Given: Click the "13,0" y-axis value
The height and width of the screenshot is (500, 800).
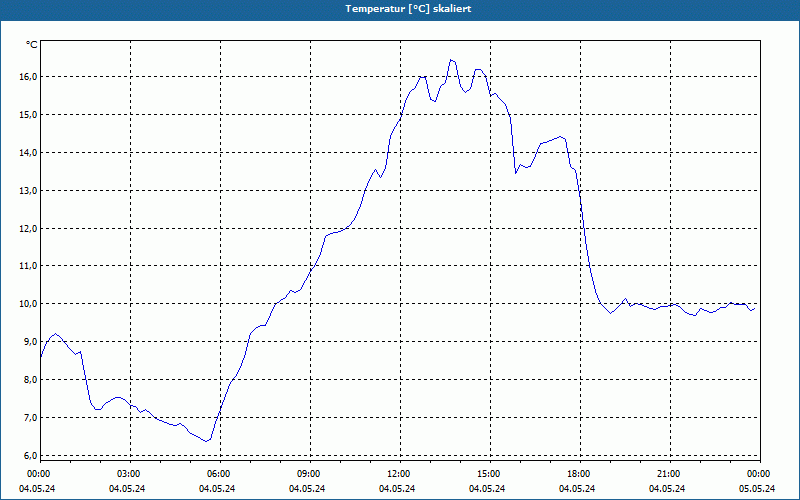Looking at the screenshot, I should click(28, 190).
